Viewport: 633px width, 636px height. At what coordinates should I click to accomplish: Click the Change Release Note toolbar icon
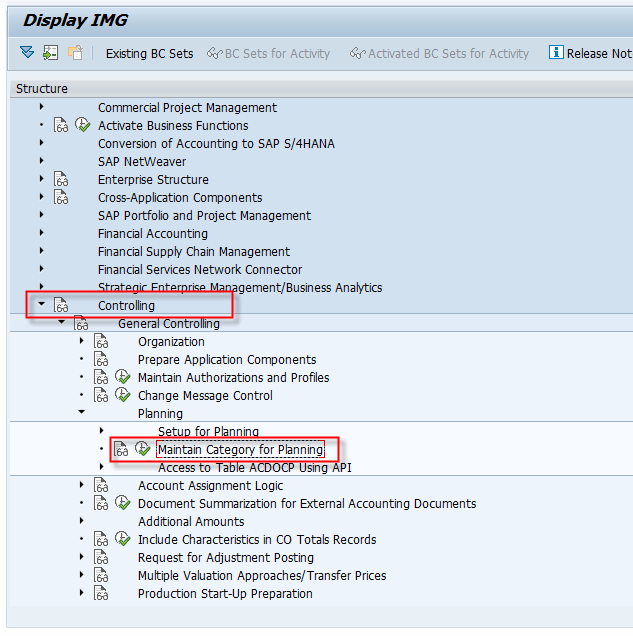(75, 53)
